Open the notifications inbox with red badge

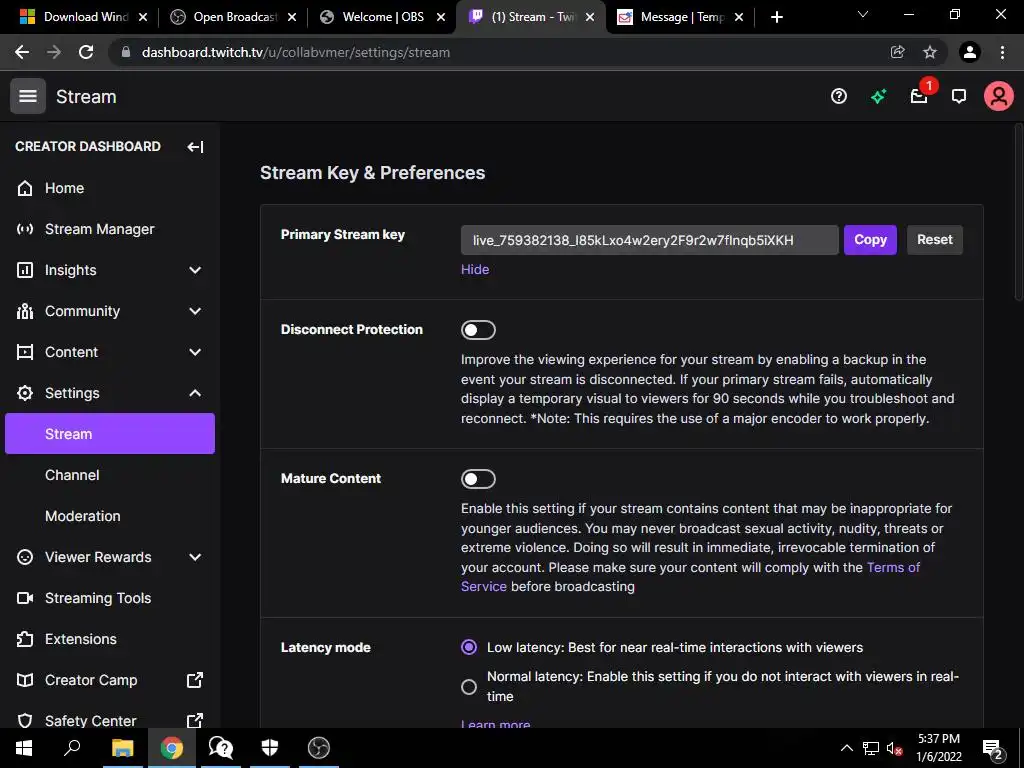point(920,97)
